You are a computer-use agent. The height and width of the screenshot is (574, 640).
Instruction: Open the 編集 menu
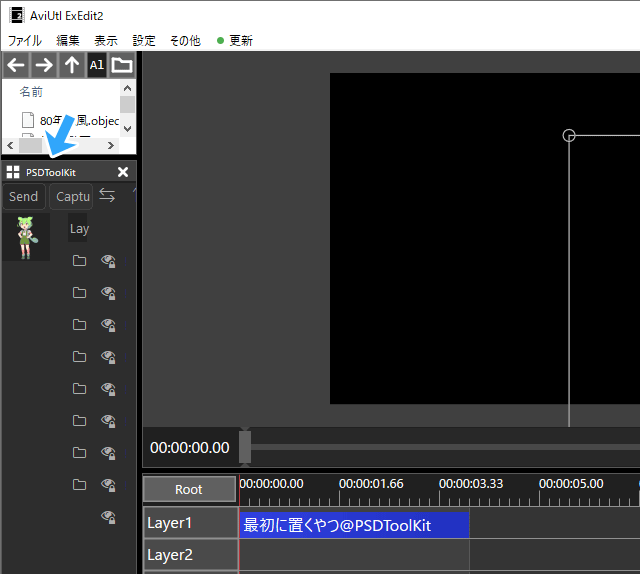click(x=68, y=40)
